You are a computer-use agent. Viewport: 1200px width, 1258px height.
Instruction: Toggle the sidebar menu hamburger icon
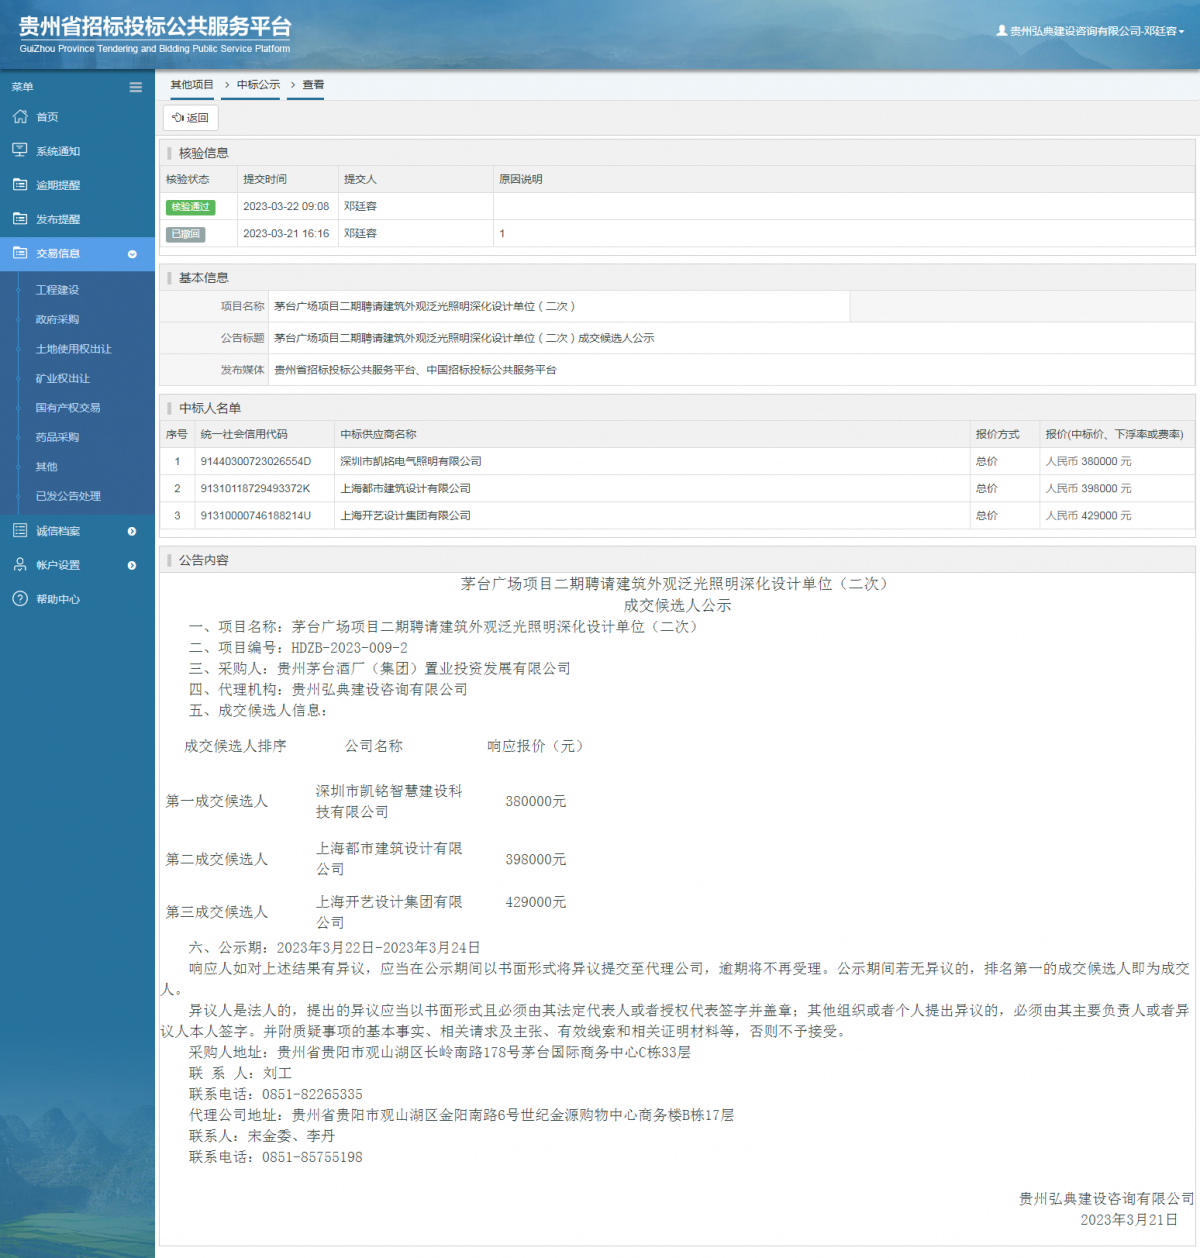135,87
